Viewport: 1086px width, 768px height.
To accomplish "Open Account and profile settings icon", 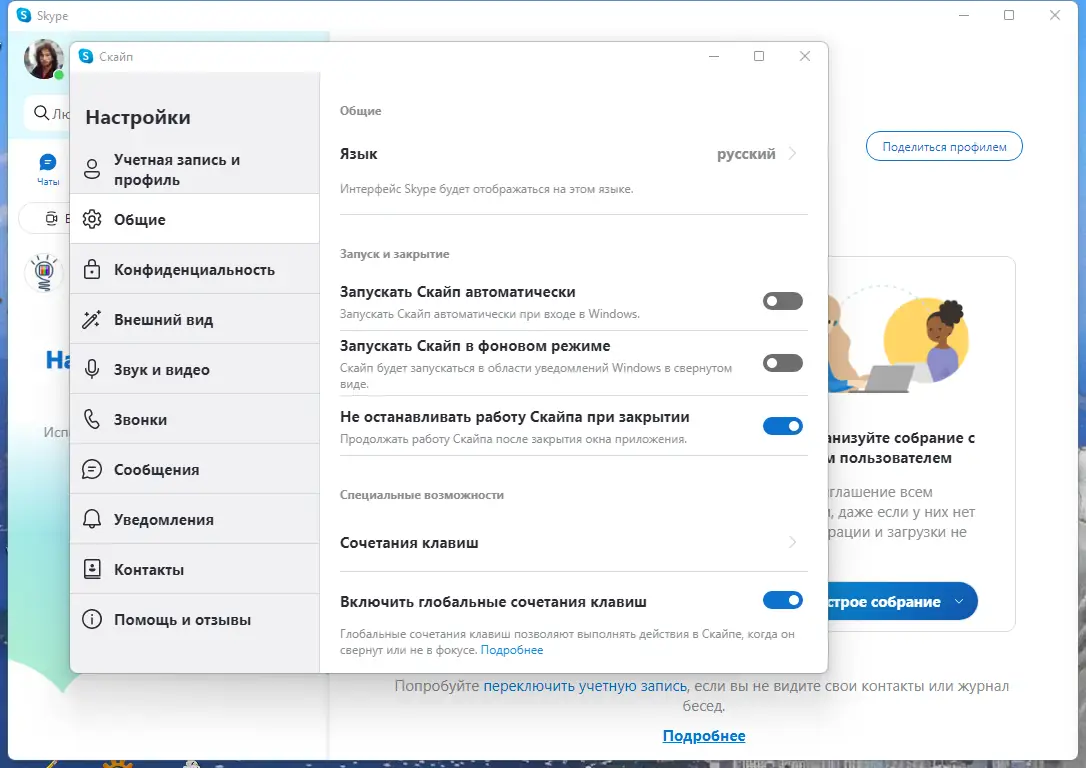I will 91,169.
